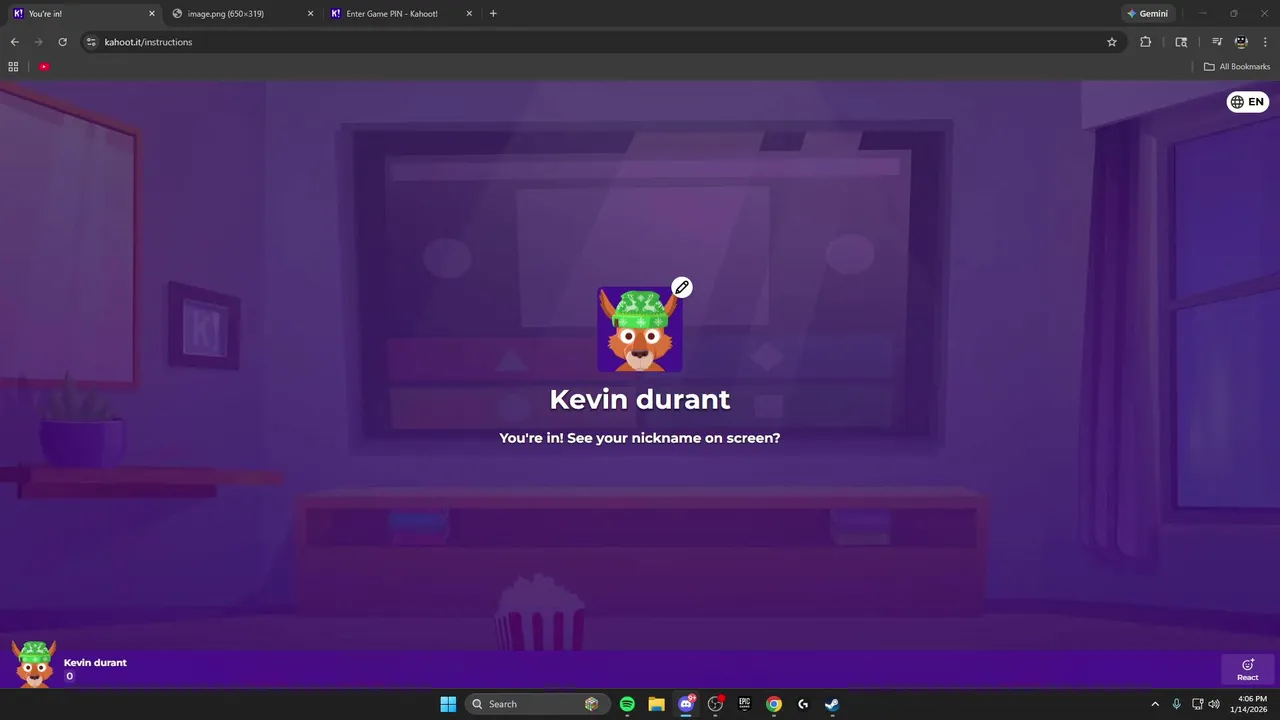Switch to the Enter Game PIN - Kahoot! tab
The height and width of the screenshot is (720, 1280).
tap(400, 14)
